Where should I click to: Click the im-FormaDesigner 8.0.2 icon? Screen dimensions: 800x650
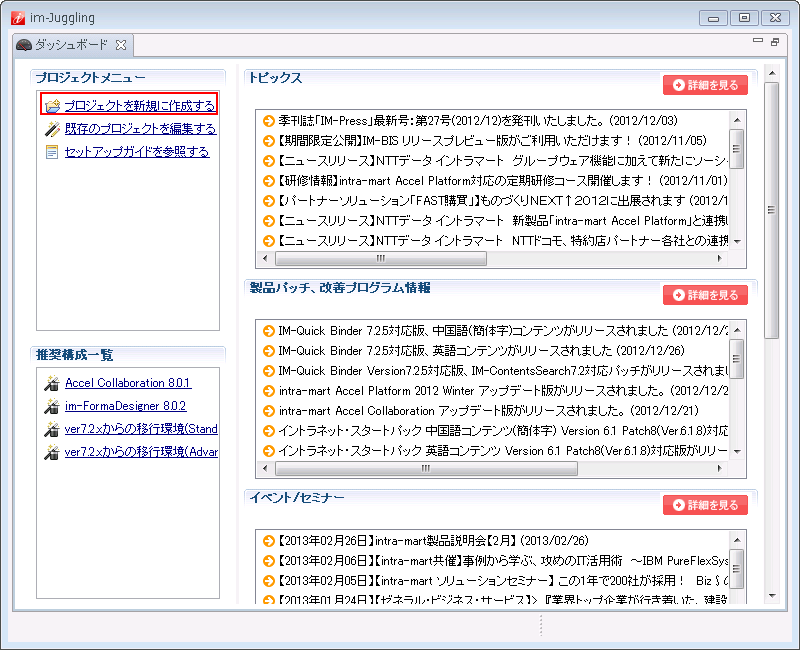pos(53,406)
